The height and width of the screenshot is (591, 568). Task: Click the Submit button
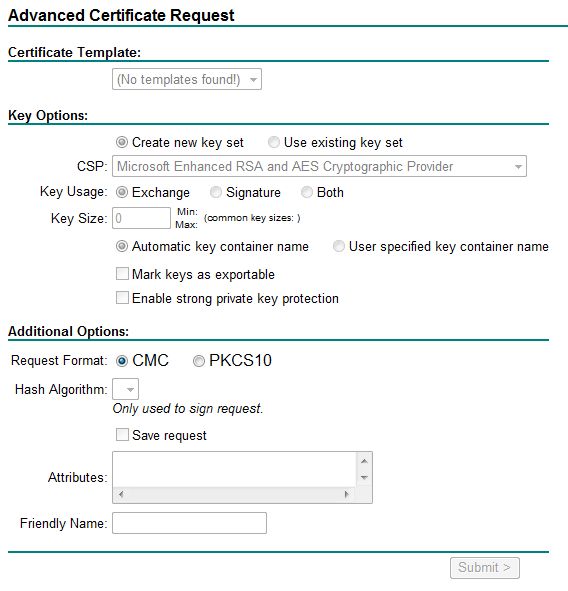point(485,568)
